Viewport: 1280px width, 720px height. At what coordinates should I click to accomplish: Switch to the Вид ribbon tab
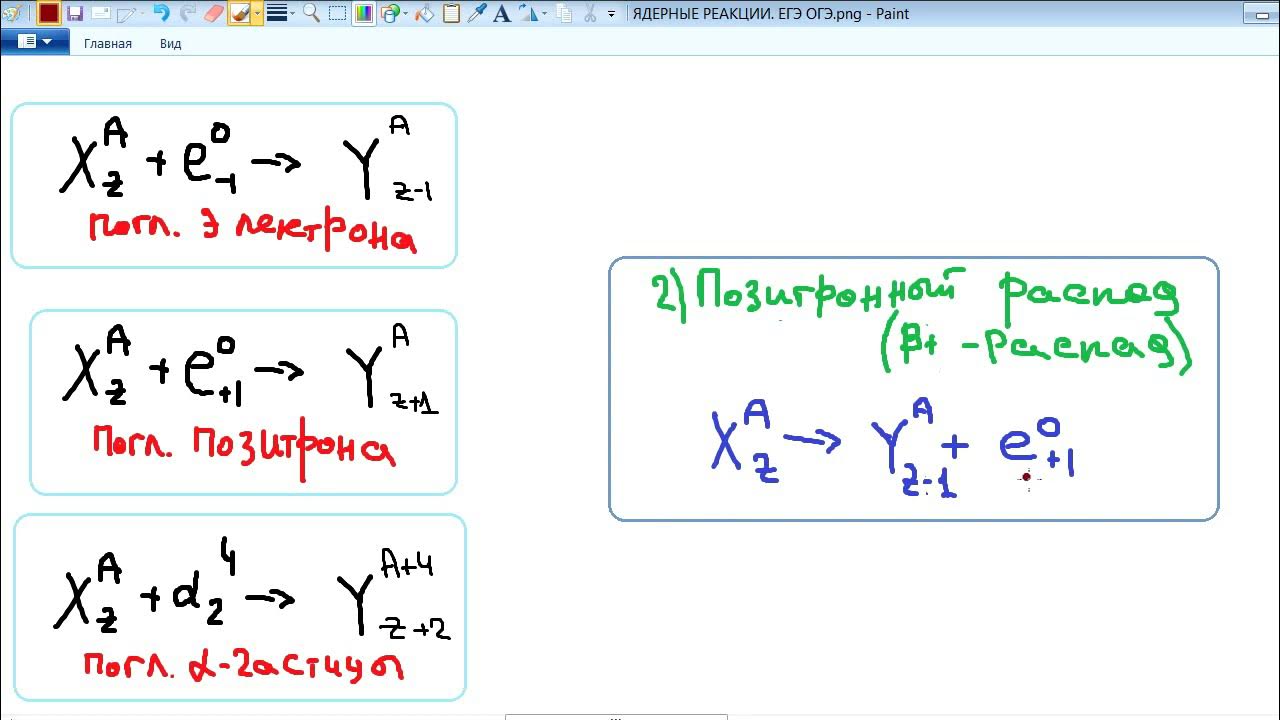tap(171, 44)
